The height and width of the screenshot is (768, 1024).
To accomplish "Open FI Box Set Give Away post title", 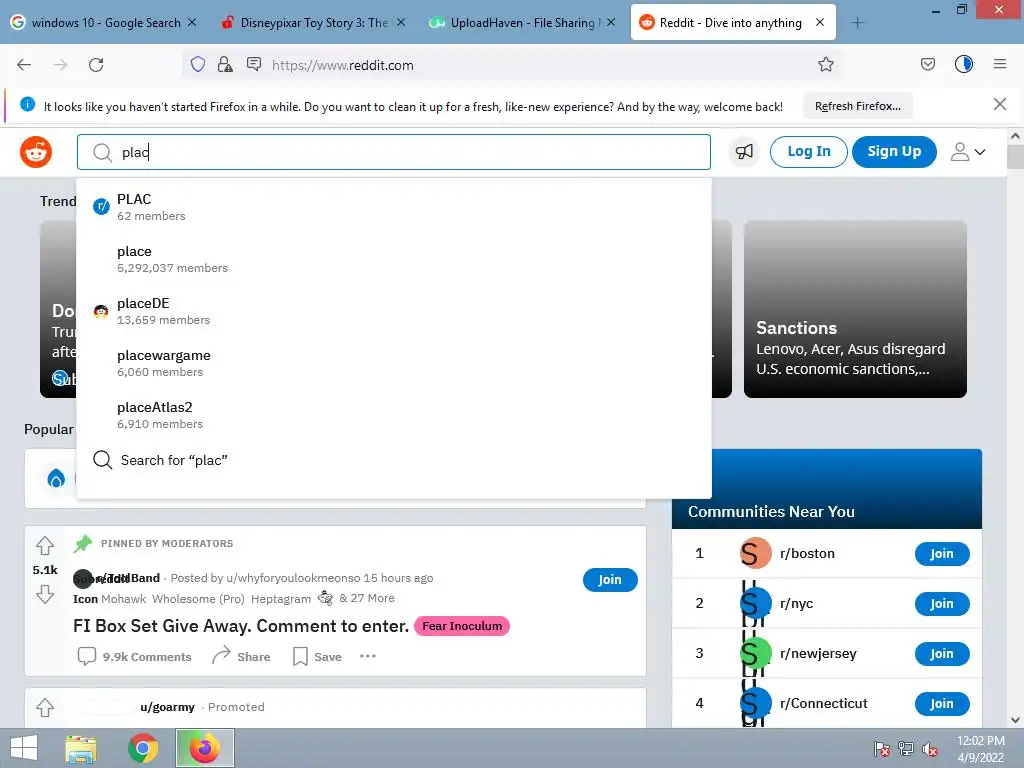I will pyautogui.click(x=241, y=626).
